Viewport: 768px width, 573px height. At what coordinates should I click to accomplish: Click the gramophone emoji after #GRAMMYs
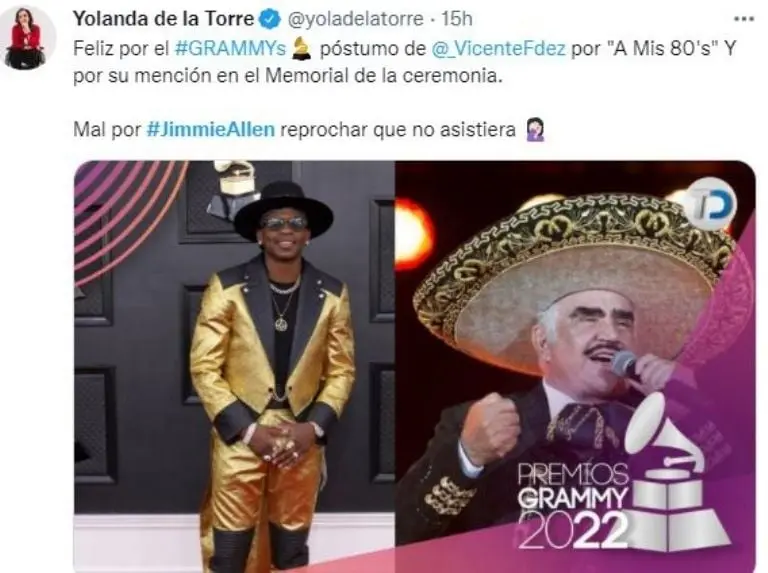pyautogui.click(x=301, y=49)
